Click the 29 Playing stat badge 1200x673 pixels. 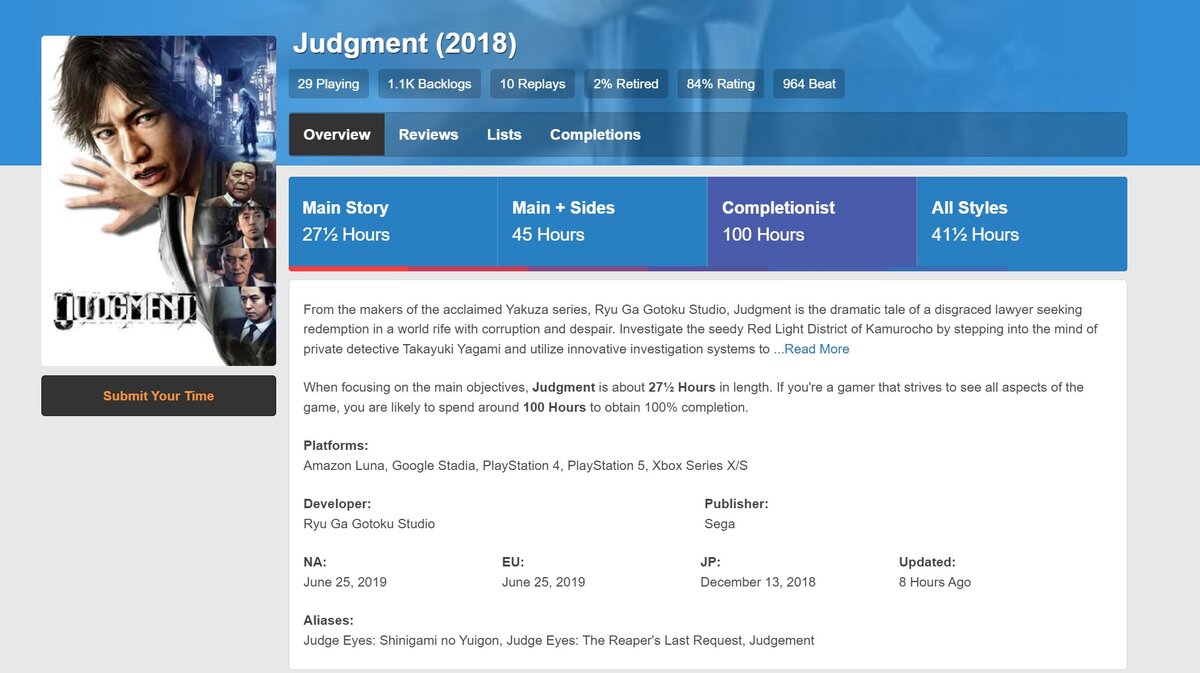pos(328,83)
